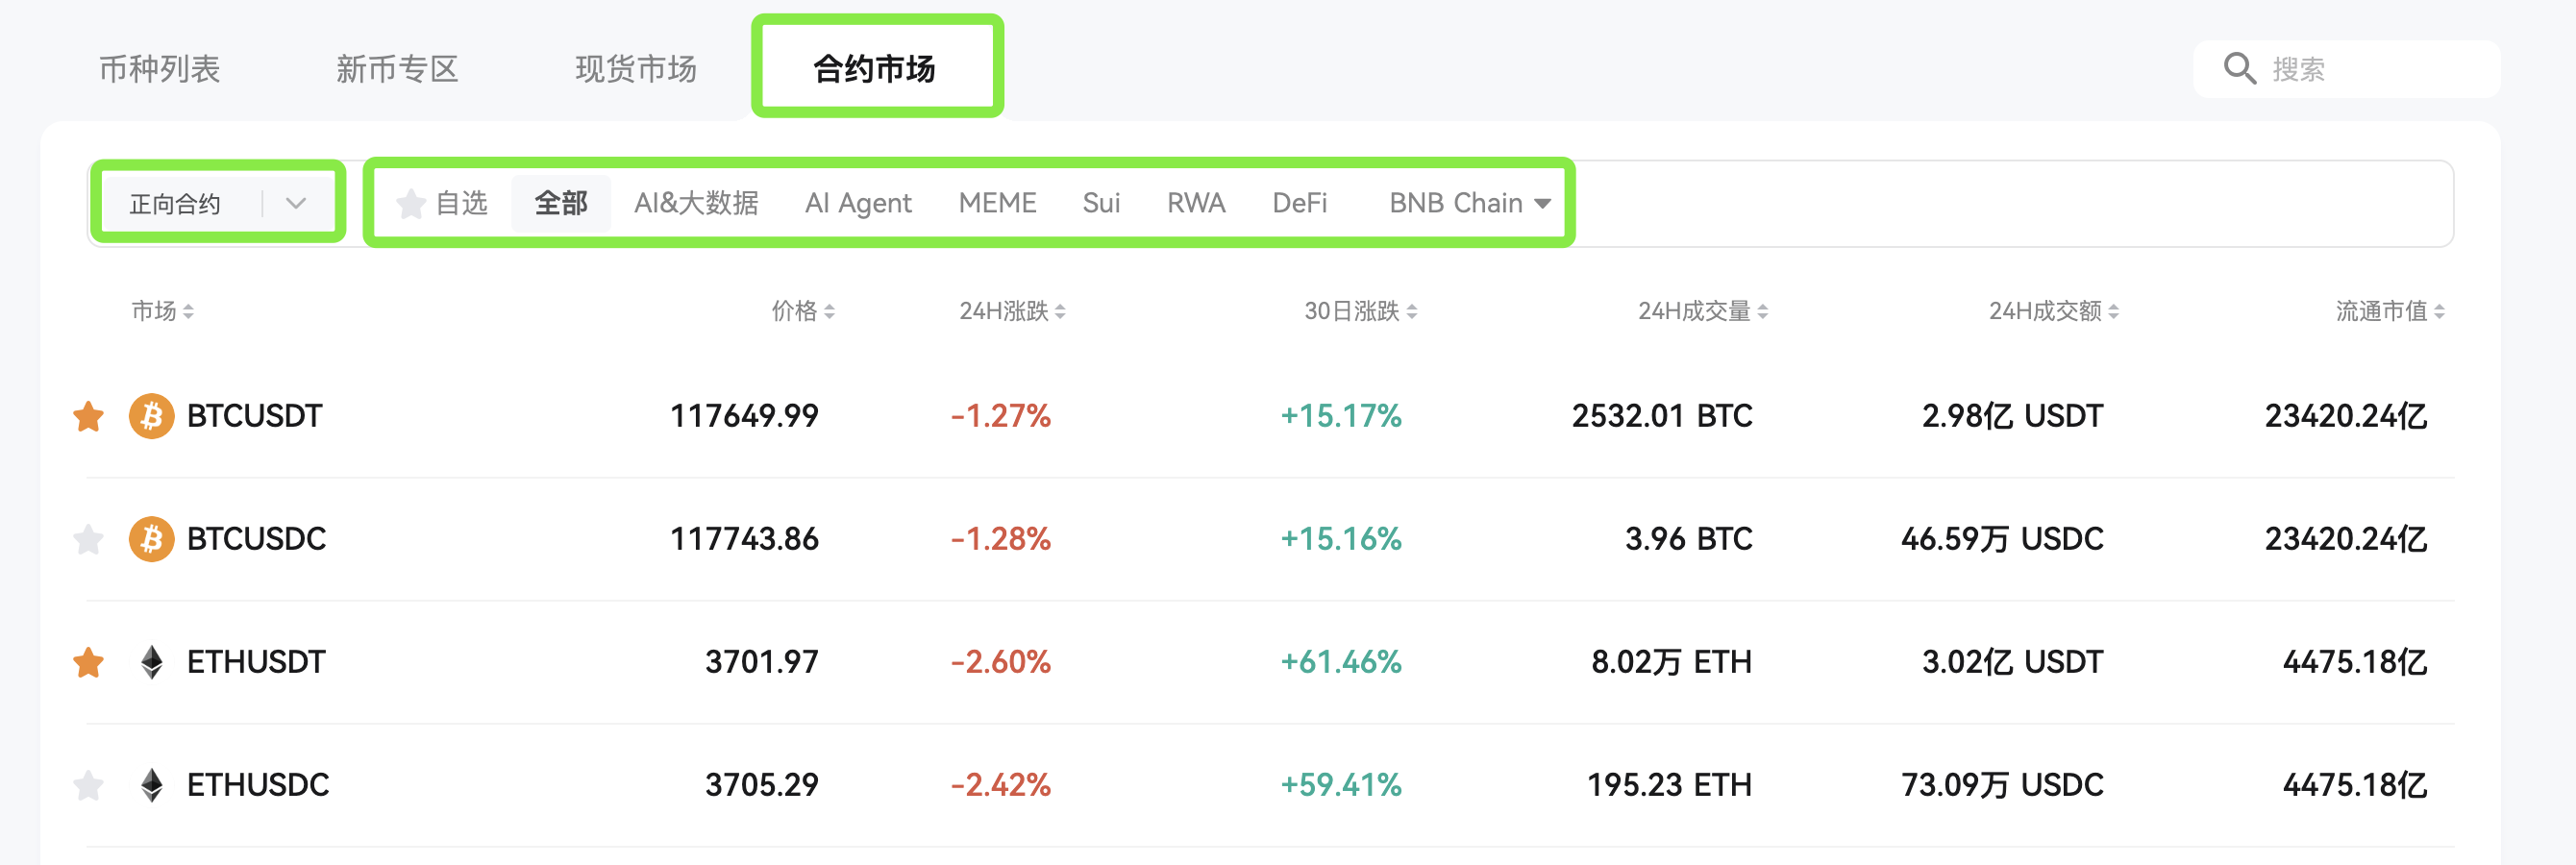Click the -2.42% 24H change value
The height and width of the screenshot is (865, 2576).
1000,785
